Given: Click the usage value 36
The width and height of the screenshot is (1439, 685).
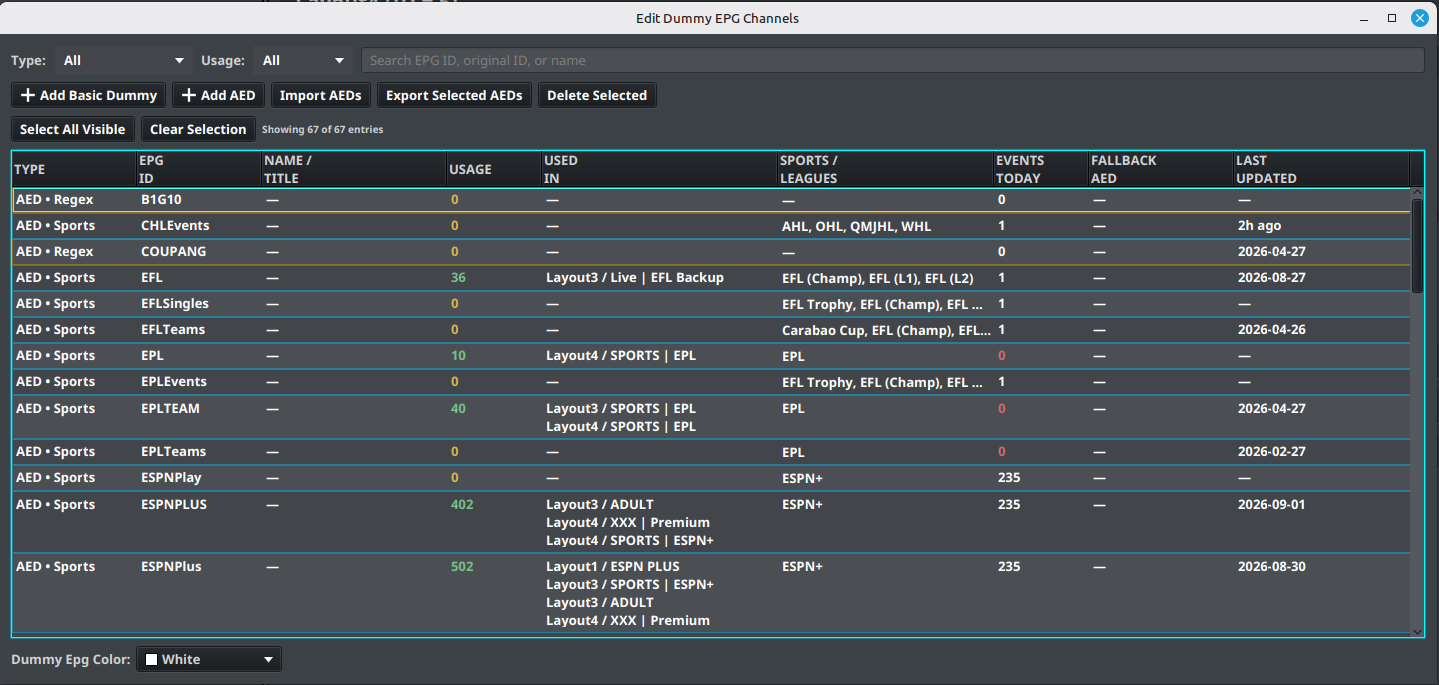Looking at the screenshot, I should pyautogui.click(x=458, y=278).
